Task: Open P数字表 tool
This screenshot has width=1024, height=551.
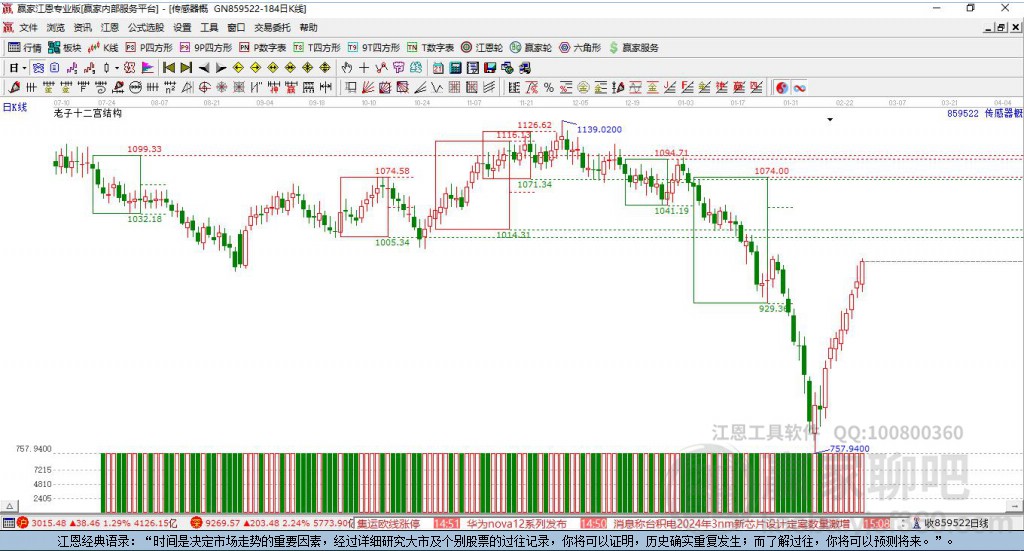Action: (x=263, y=48)
